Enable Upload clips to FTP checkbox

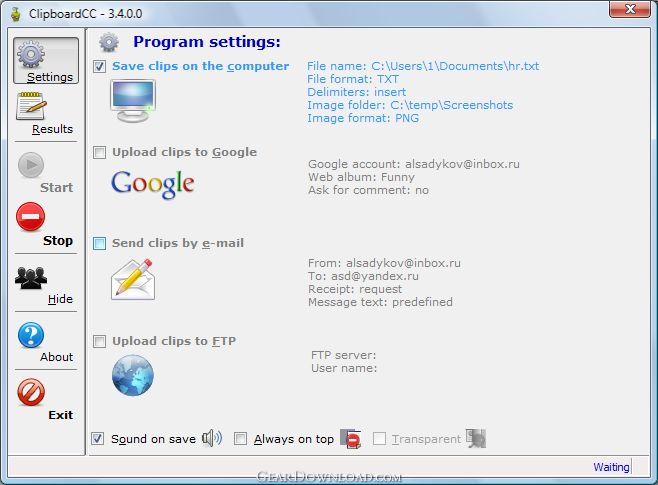tap(99, 342)
